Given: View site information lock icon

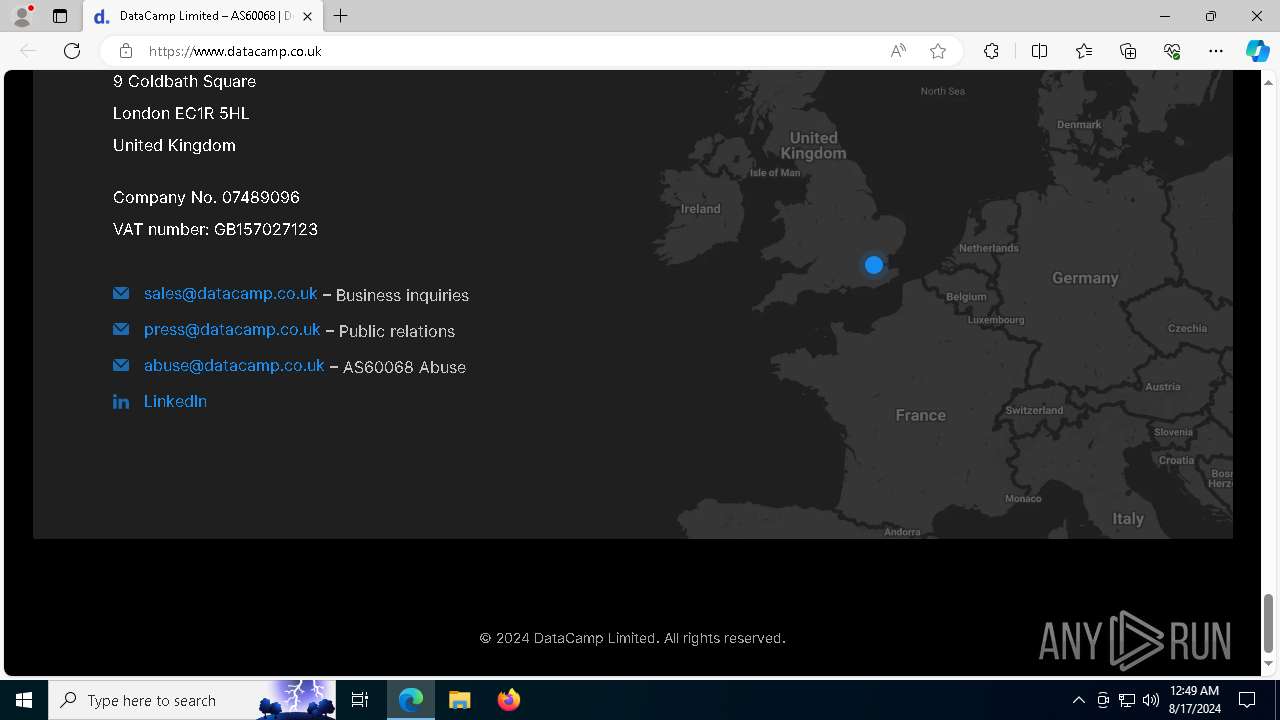Looking at the screenshot, I should pos(126,51).
